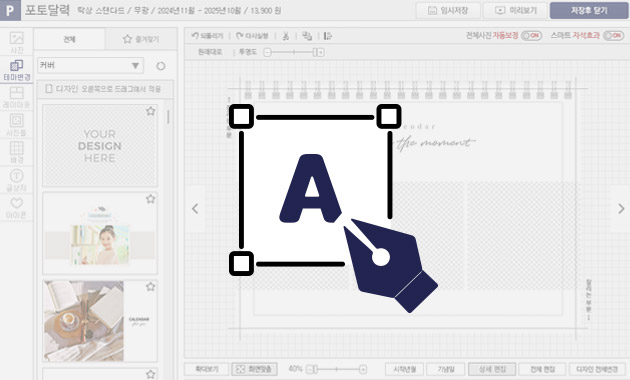Favorite the YOUR DESIGN HERE template star
The height and width of the screenshot is (380, 630).
click(151, 111)
